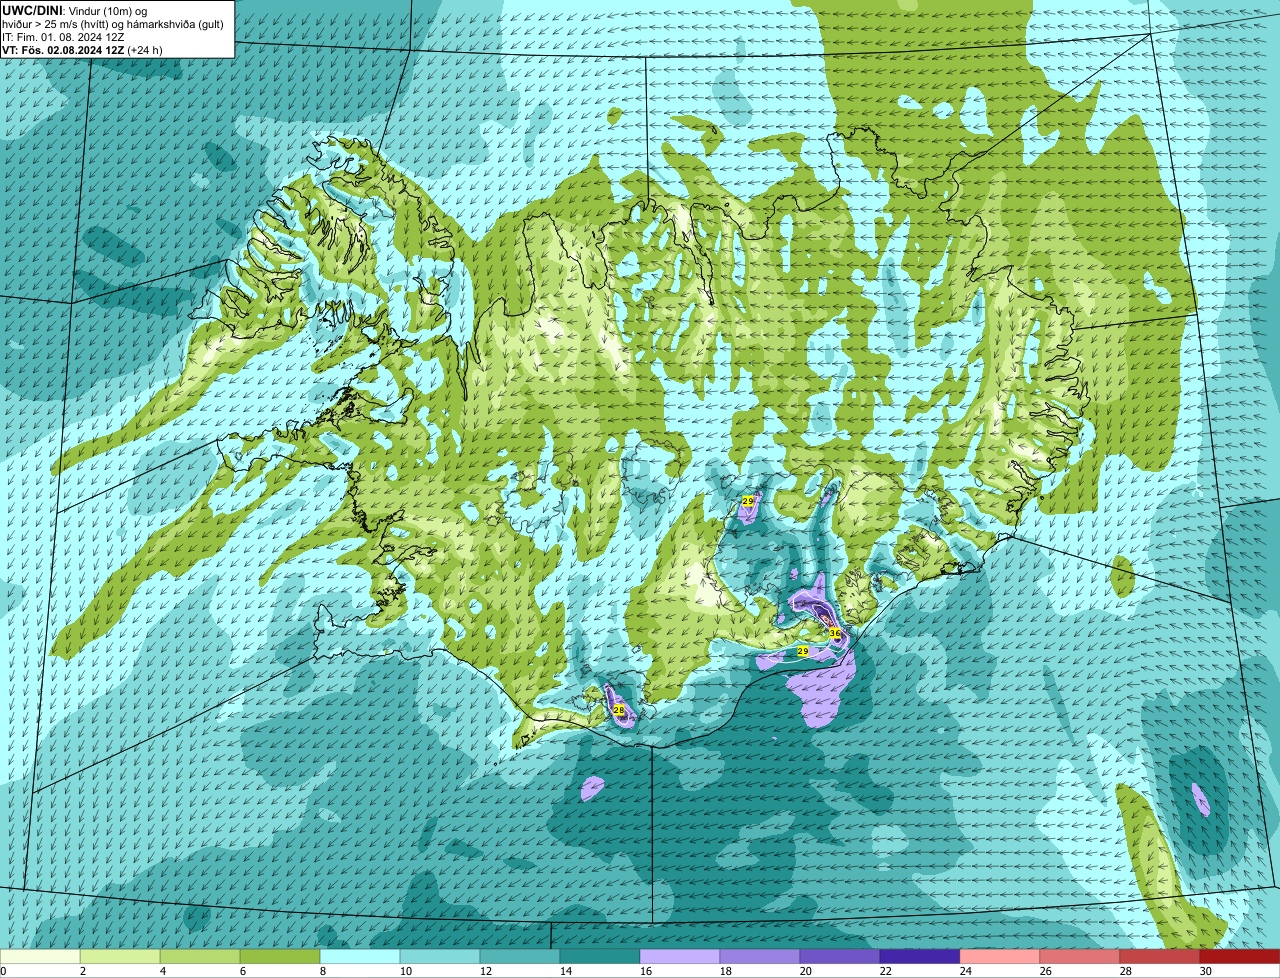1280x978 pixels.
Task: Click the "29" gust label farthest from the 36
Action: pyautogui.click(x=748, y=501)
